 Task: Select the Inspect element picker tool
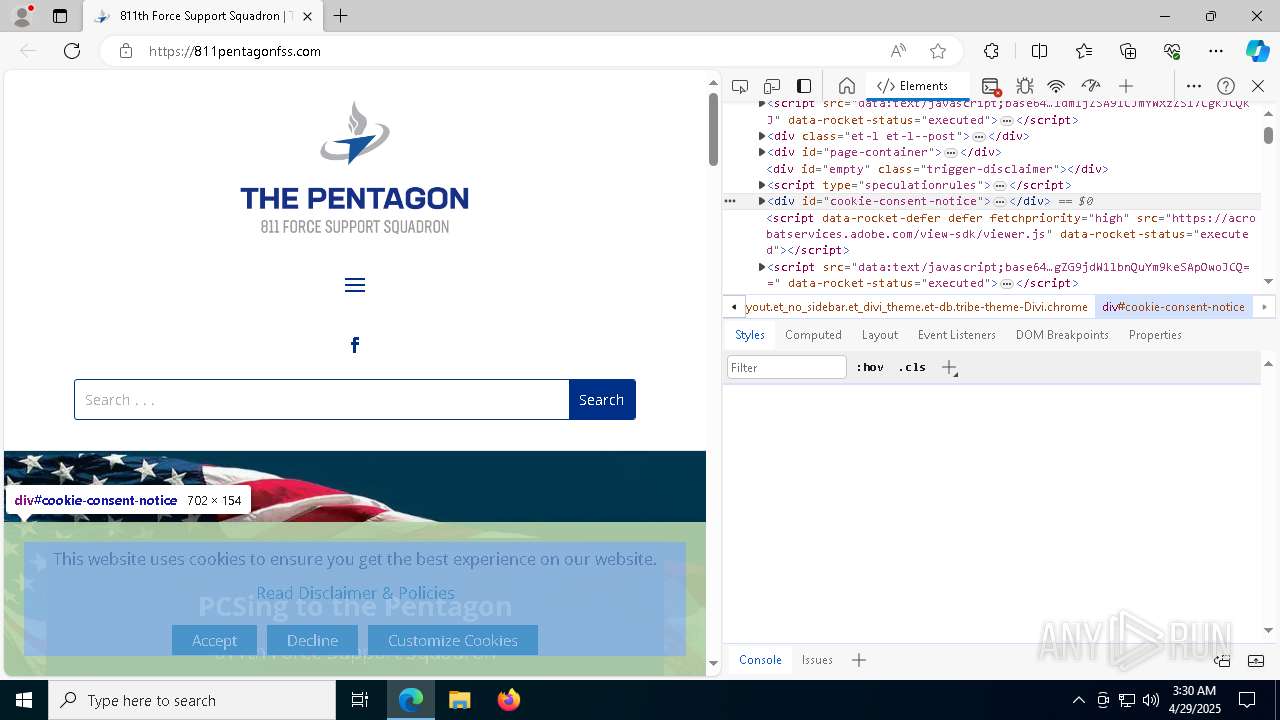point(740,86)
